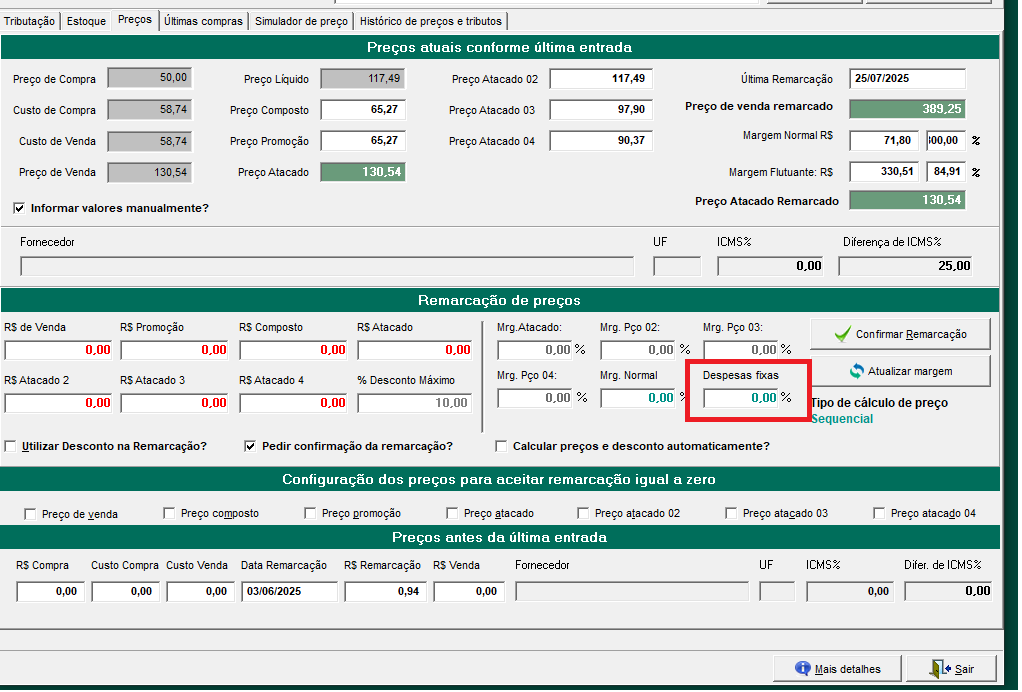Click the blue info Mais detalhes icon
Viewport: 1022px width, 692px height.
[x=802, y=668]
